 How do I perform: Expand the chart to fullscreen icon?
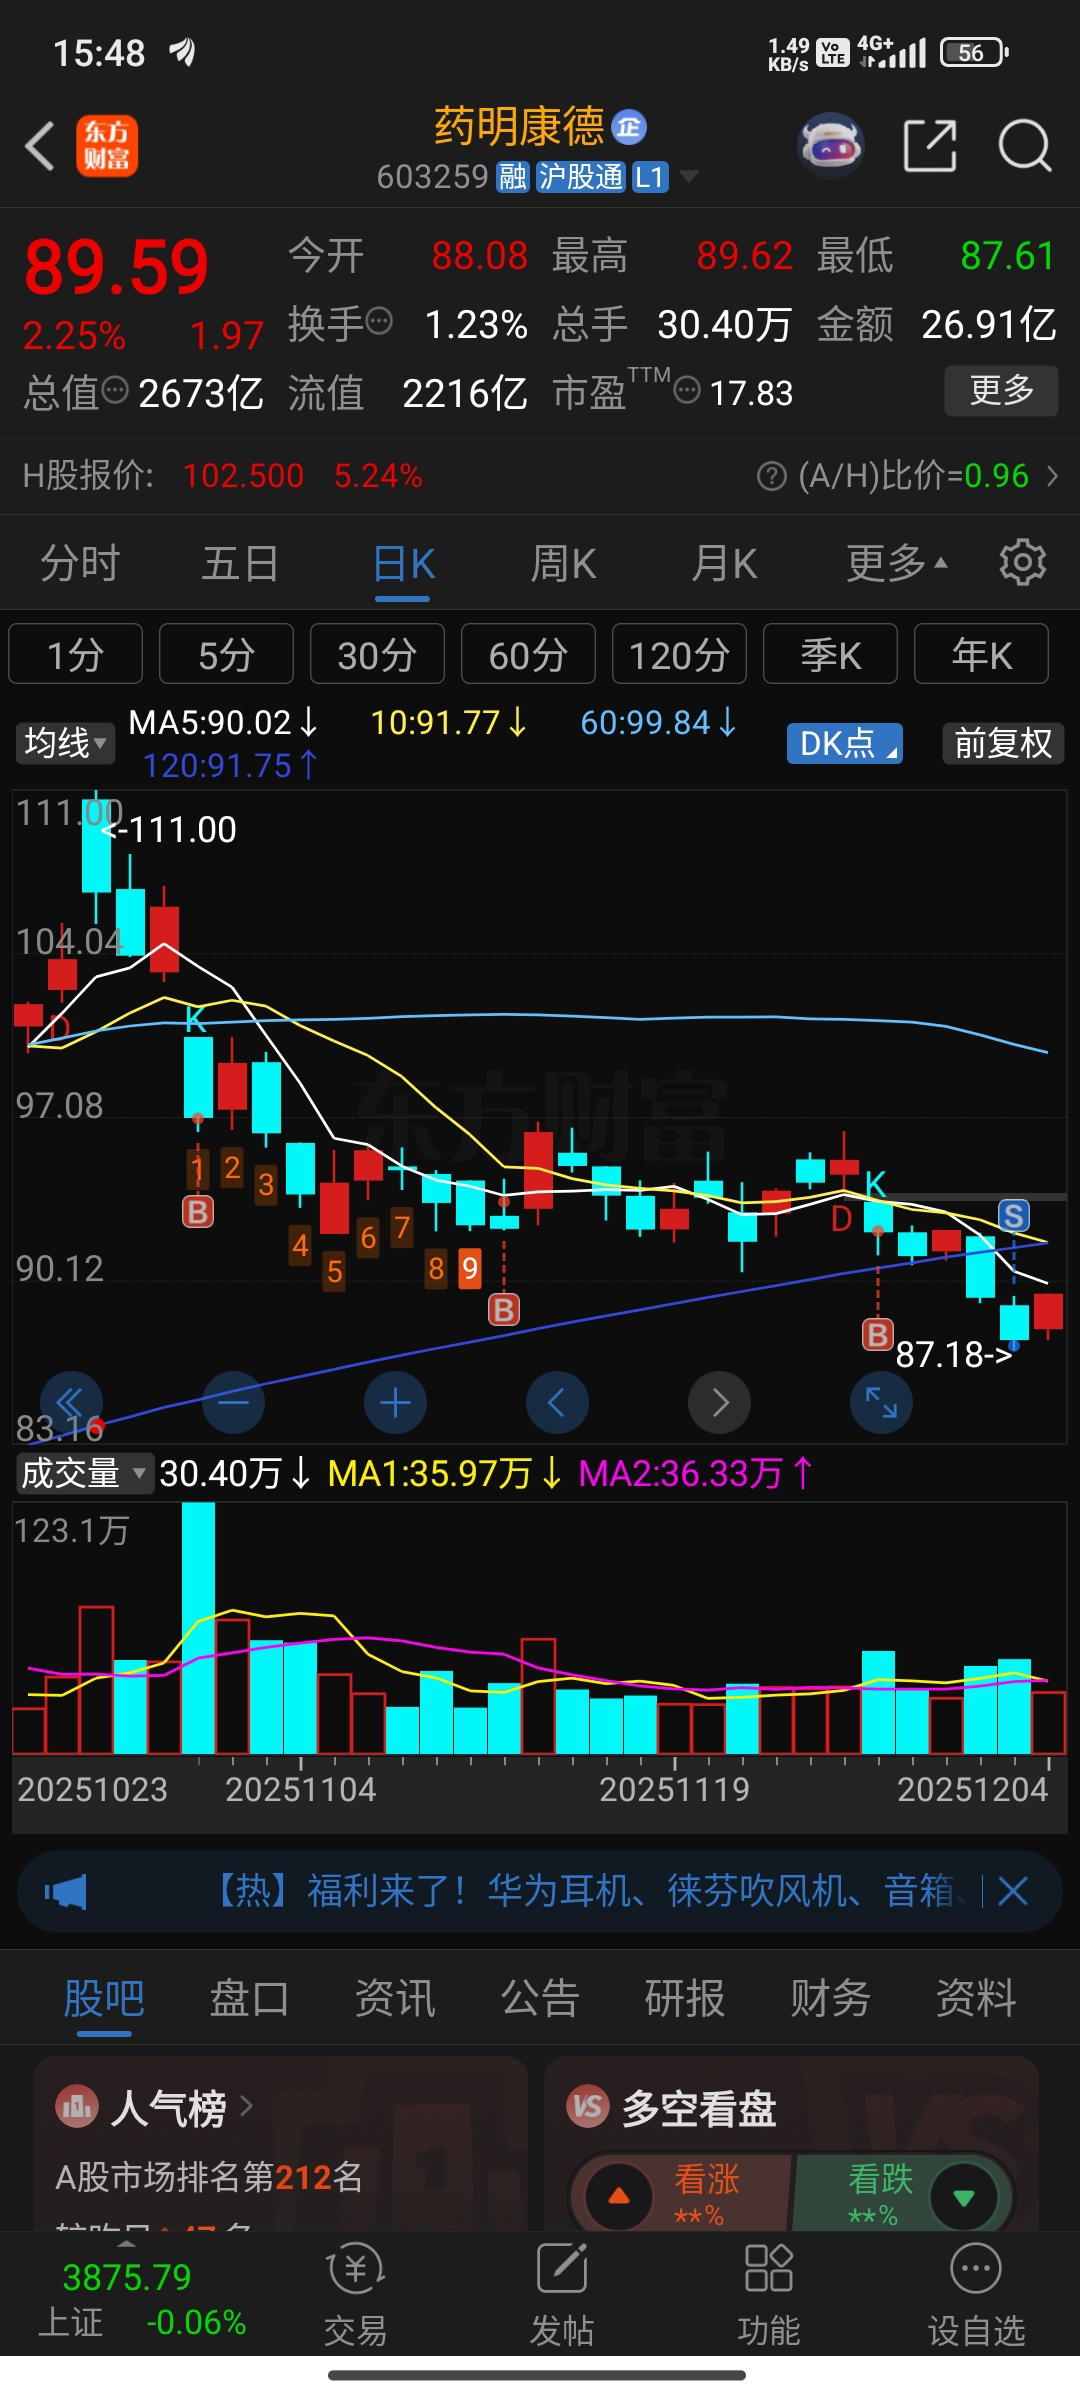(x=881, y=1402)
